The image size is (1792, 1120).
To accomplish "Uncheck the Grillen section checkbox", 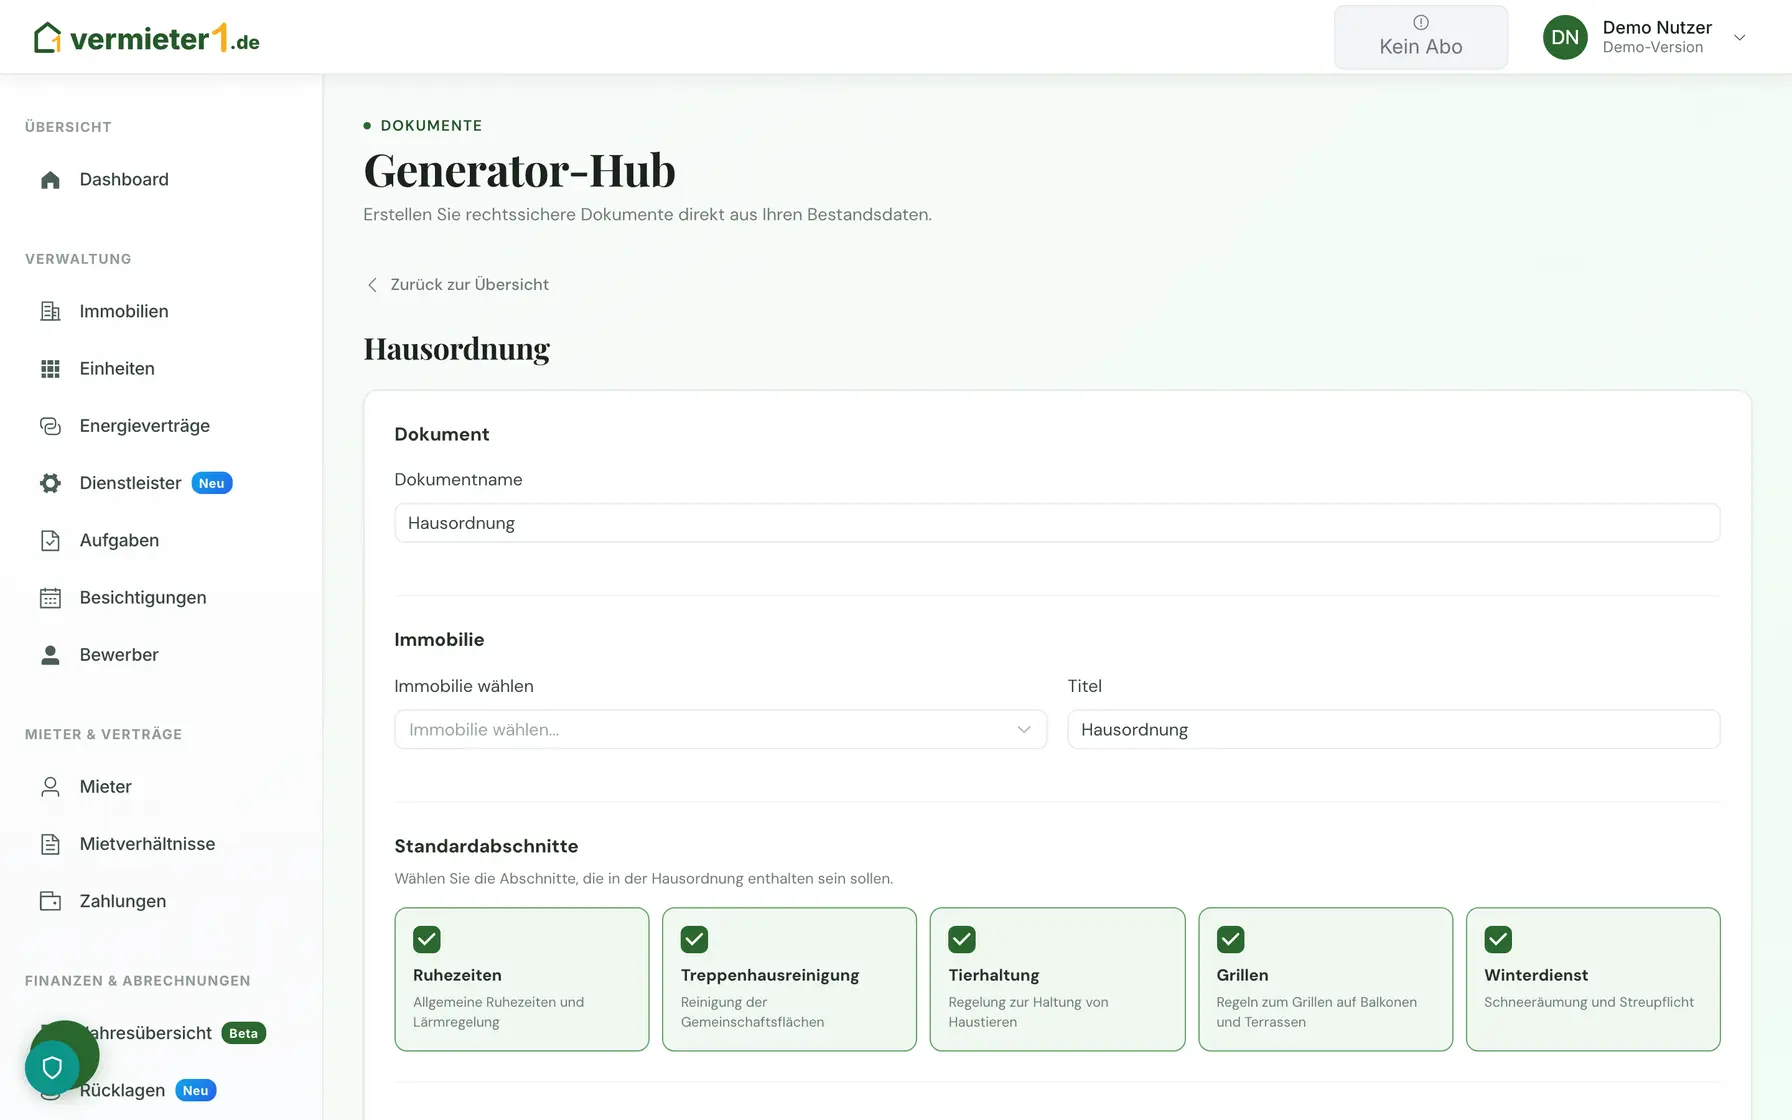I will [x=1230, y=939].
